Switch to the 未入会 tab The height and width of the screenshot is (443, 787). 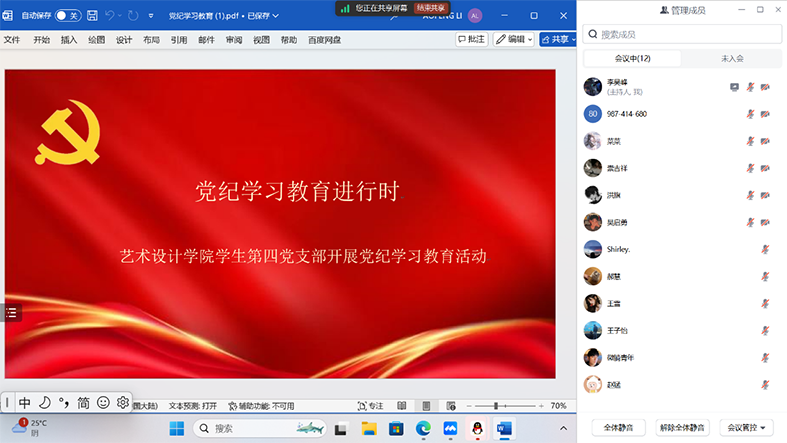point(732,58)
